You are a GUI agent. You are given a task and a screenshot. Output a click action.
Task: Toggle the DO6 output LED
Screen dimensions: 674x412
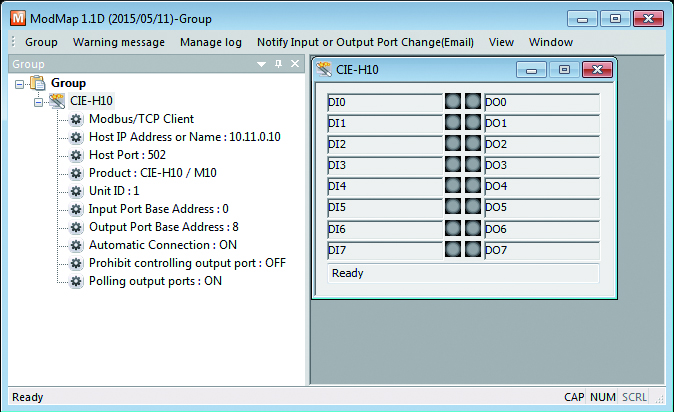(473, 228)
